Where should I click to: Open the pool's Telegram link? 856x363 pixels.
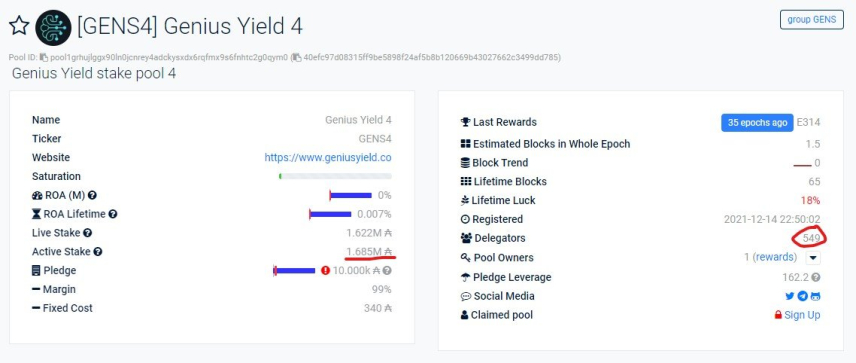[802, 296]
